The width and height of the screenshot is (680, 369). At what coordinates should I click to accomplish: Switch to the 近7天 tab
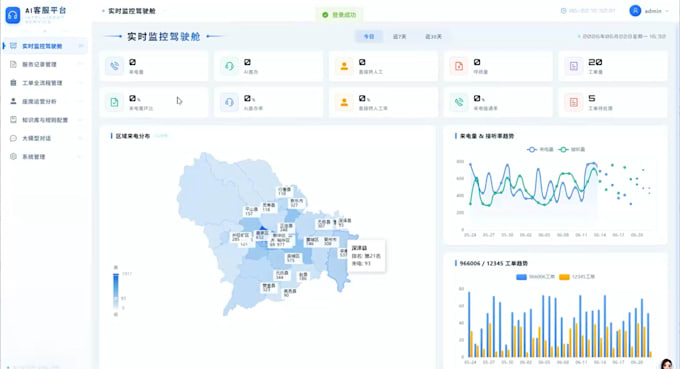399,36
